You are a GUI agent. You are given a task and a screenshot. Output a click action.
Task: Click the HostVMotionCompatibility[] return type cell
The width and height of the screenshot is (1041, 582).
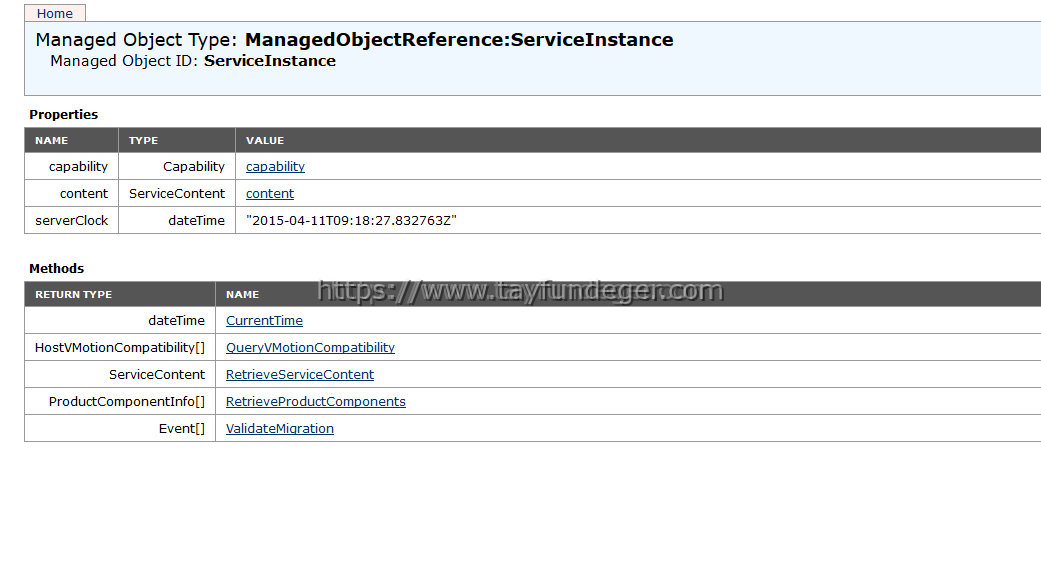[120, 348]
